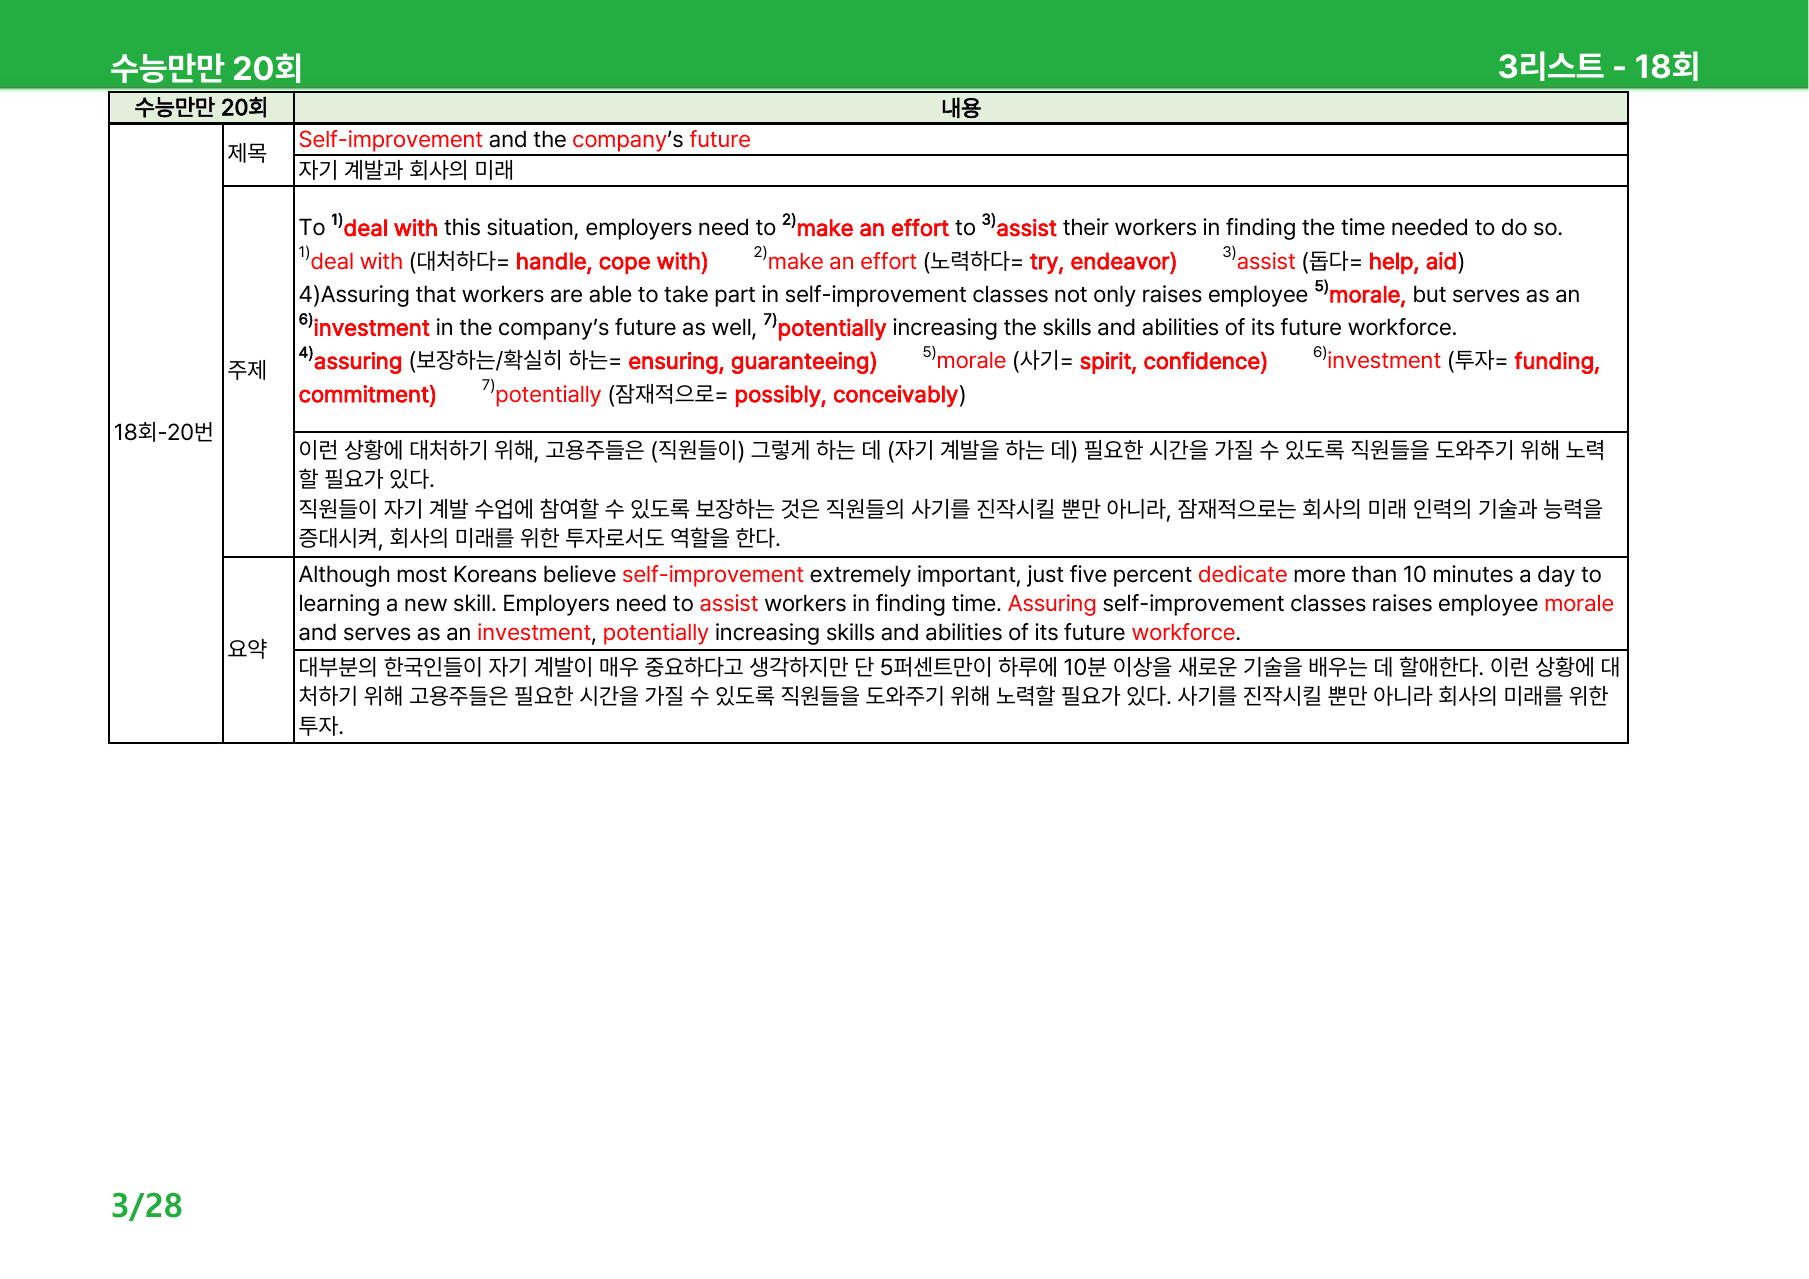The width and height of the screenshot is (1809, 1279).
Task: Click synonym text ensuring, guaranteeing
Action: click(x=752, y=361)
